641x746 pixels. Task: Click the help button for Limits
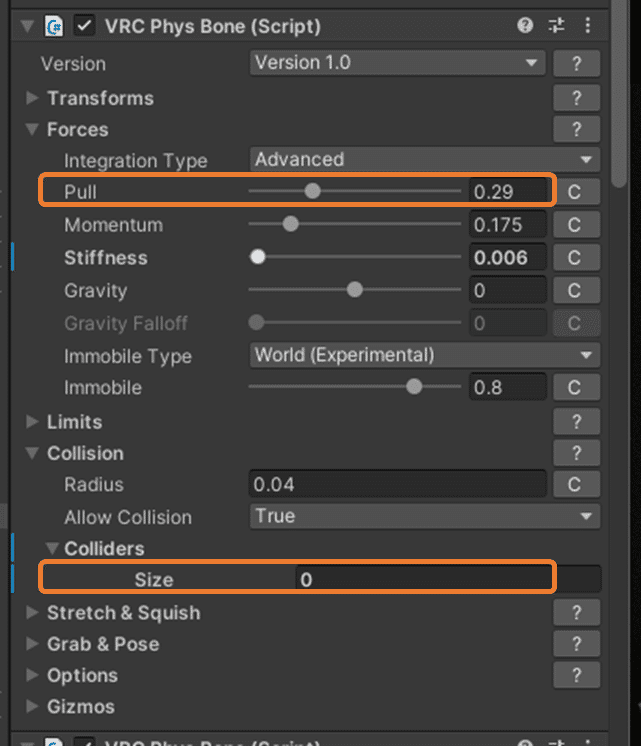tap(576, 422)
